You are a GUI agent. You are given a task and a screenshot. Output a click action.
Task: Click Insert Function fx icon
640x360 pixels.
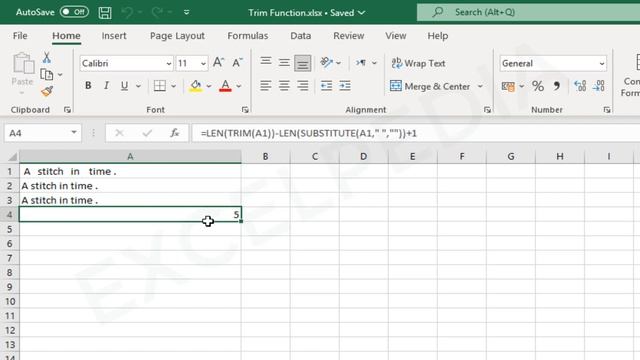[x=175, y=133]
